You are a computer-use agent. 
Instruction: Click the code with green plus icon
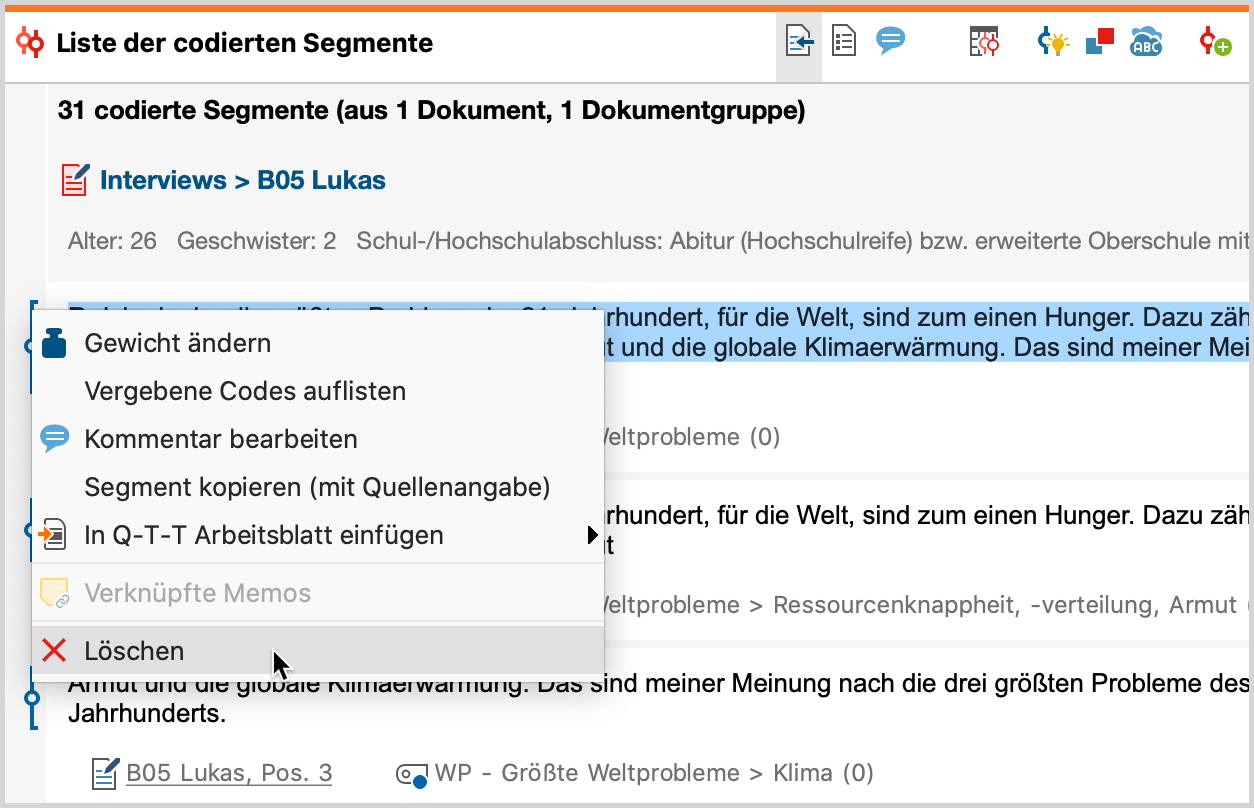(1215, 42)
